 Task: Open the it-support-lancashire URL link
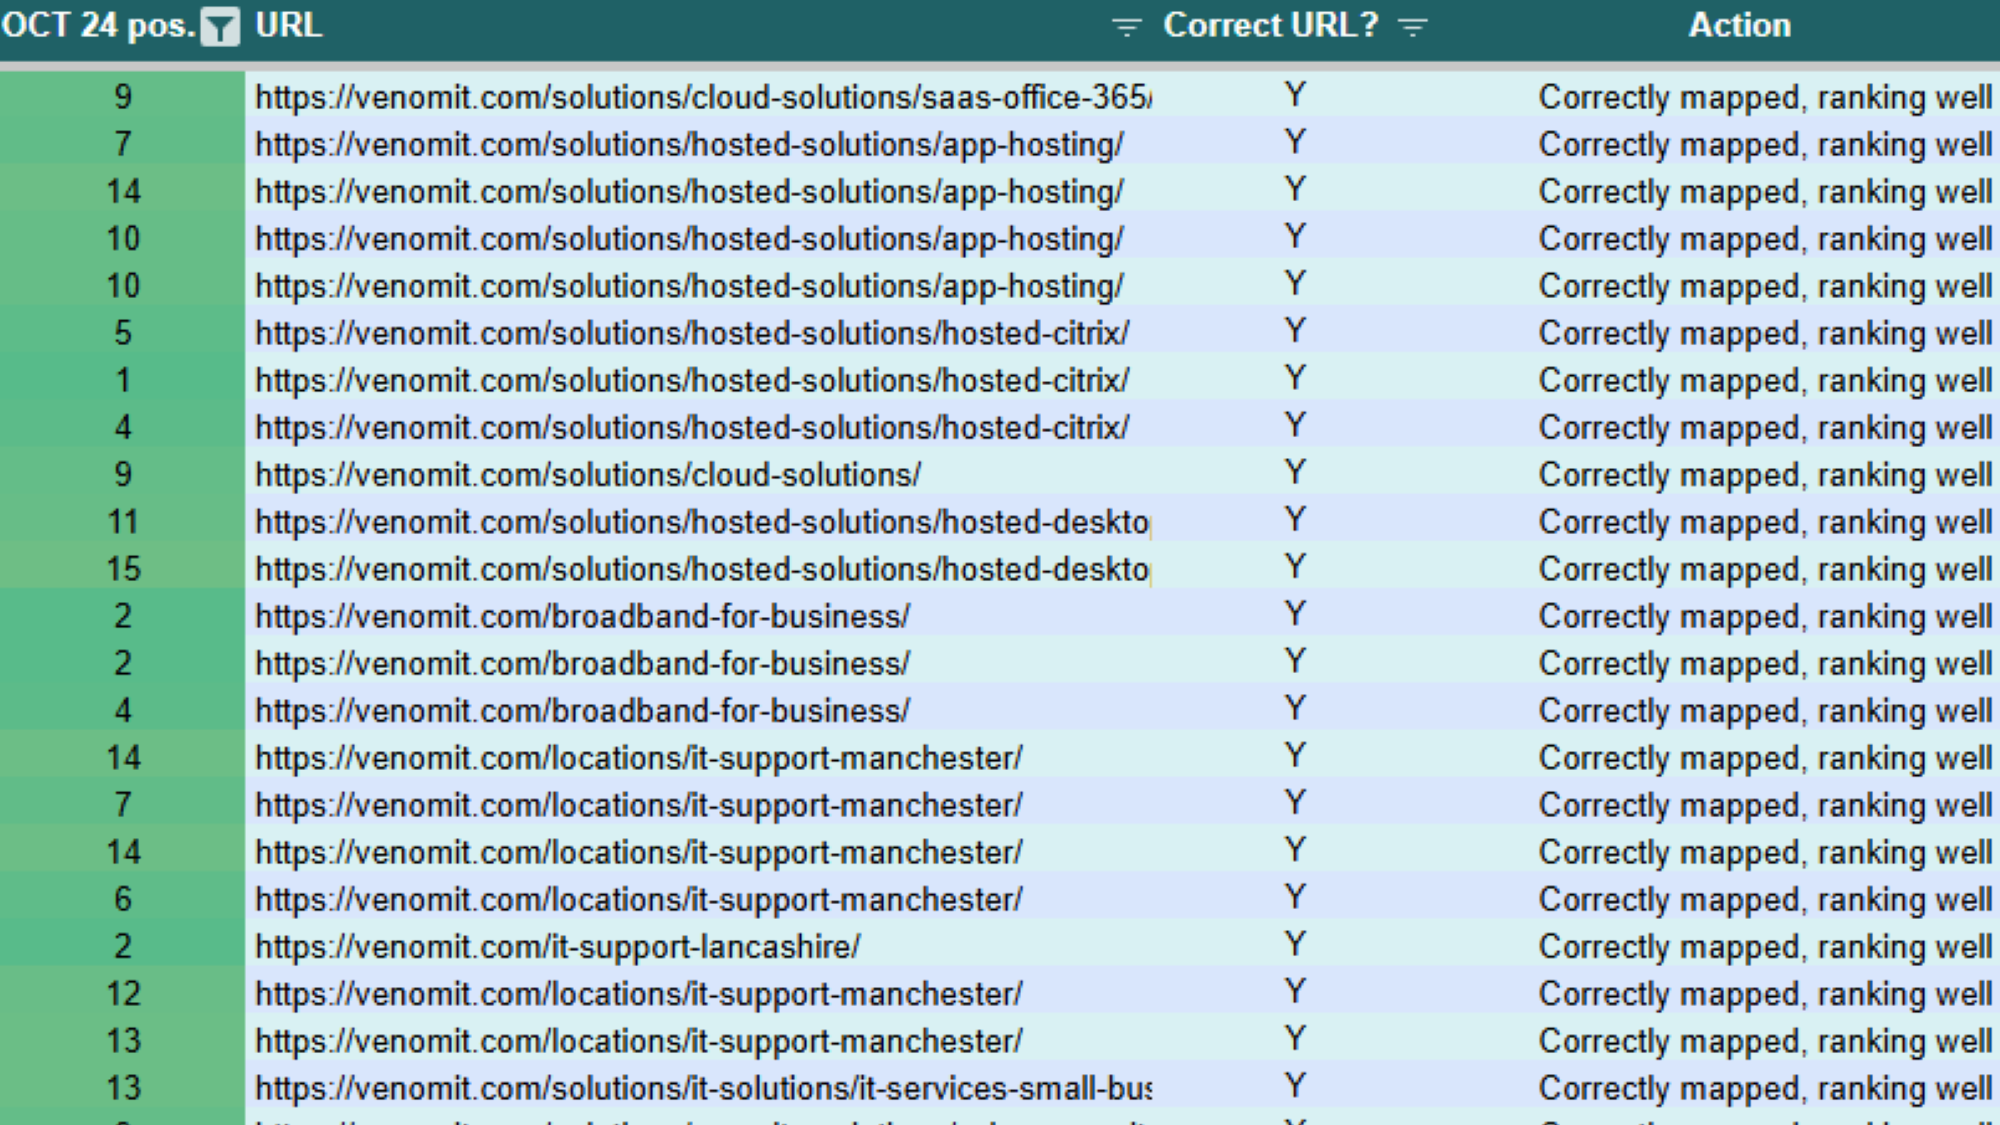click(x=557, y=946)
